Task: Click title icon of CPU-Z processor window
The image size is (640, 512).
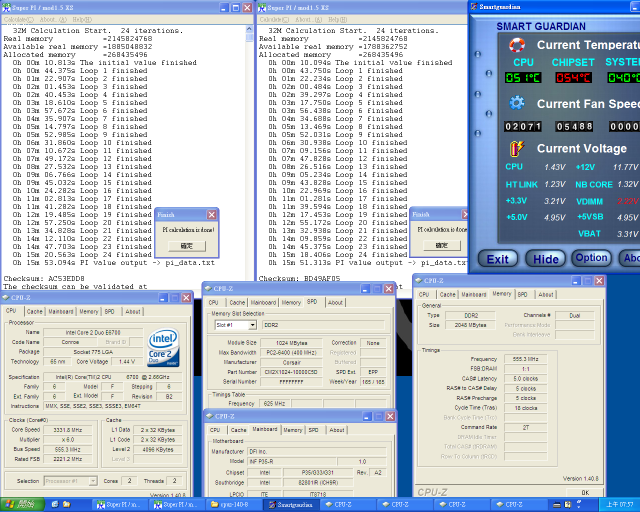Action: [6, 298]
